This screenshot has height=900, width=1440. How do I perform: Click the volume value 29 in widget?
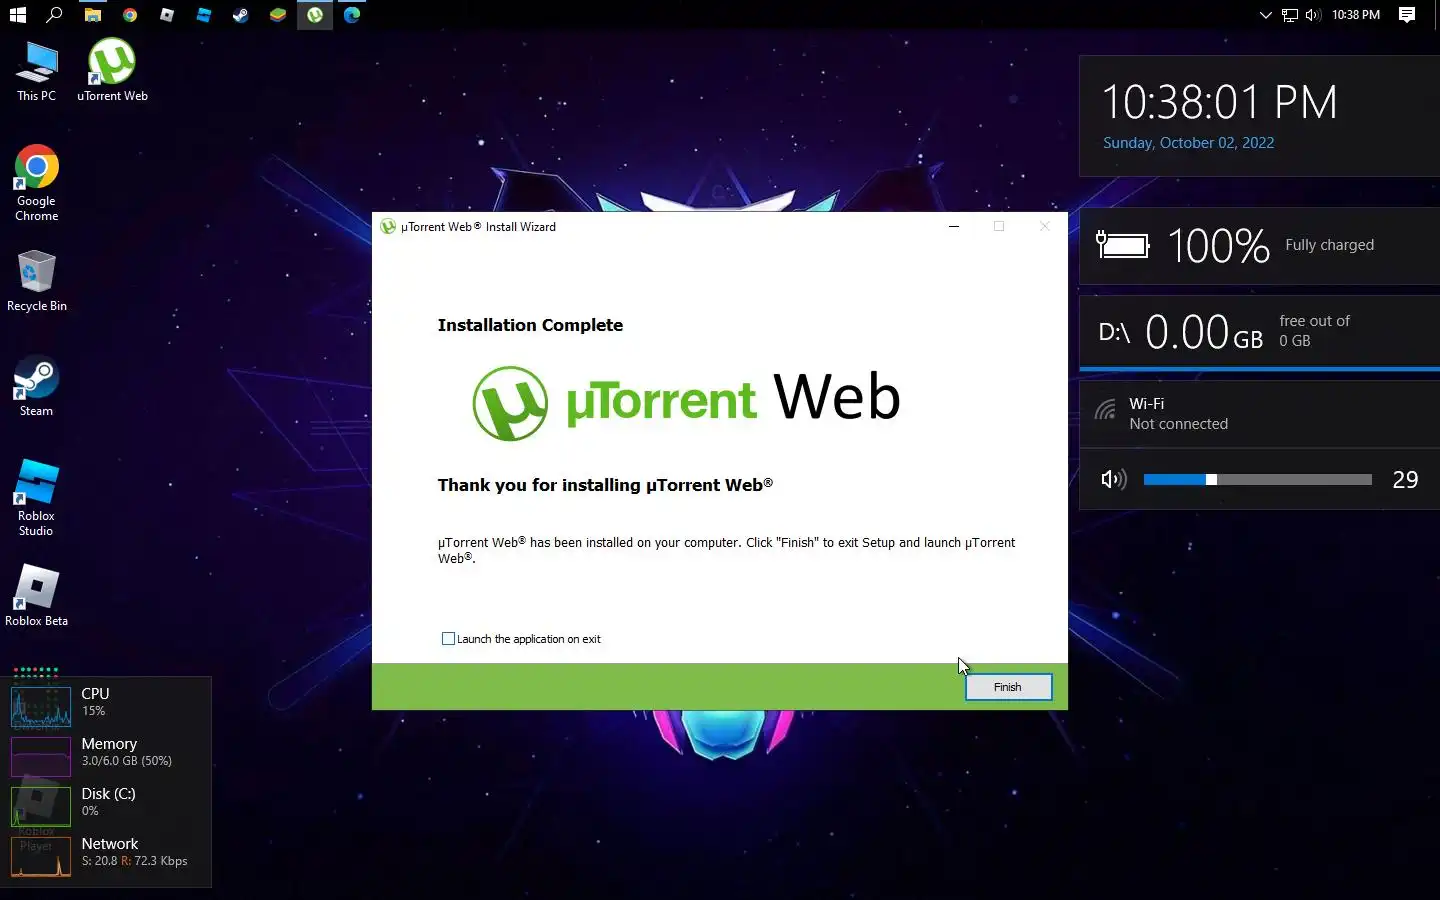coord(1405,480)
